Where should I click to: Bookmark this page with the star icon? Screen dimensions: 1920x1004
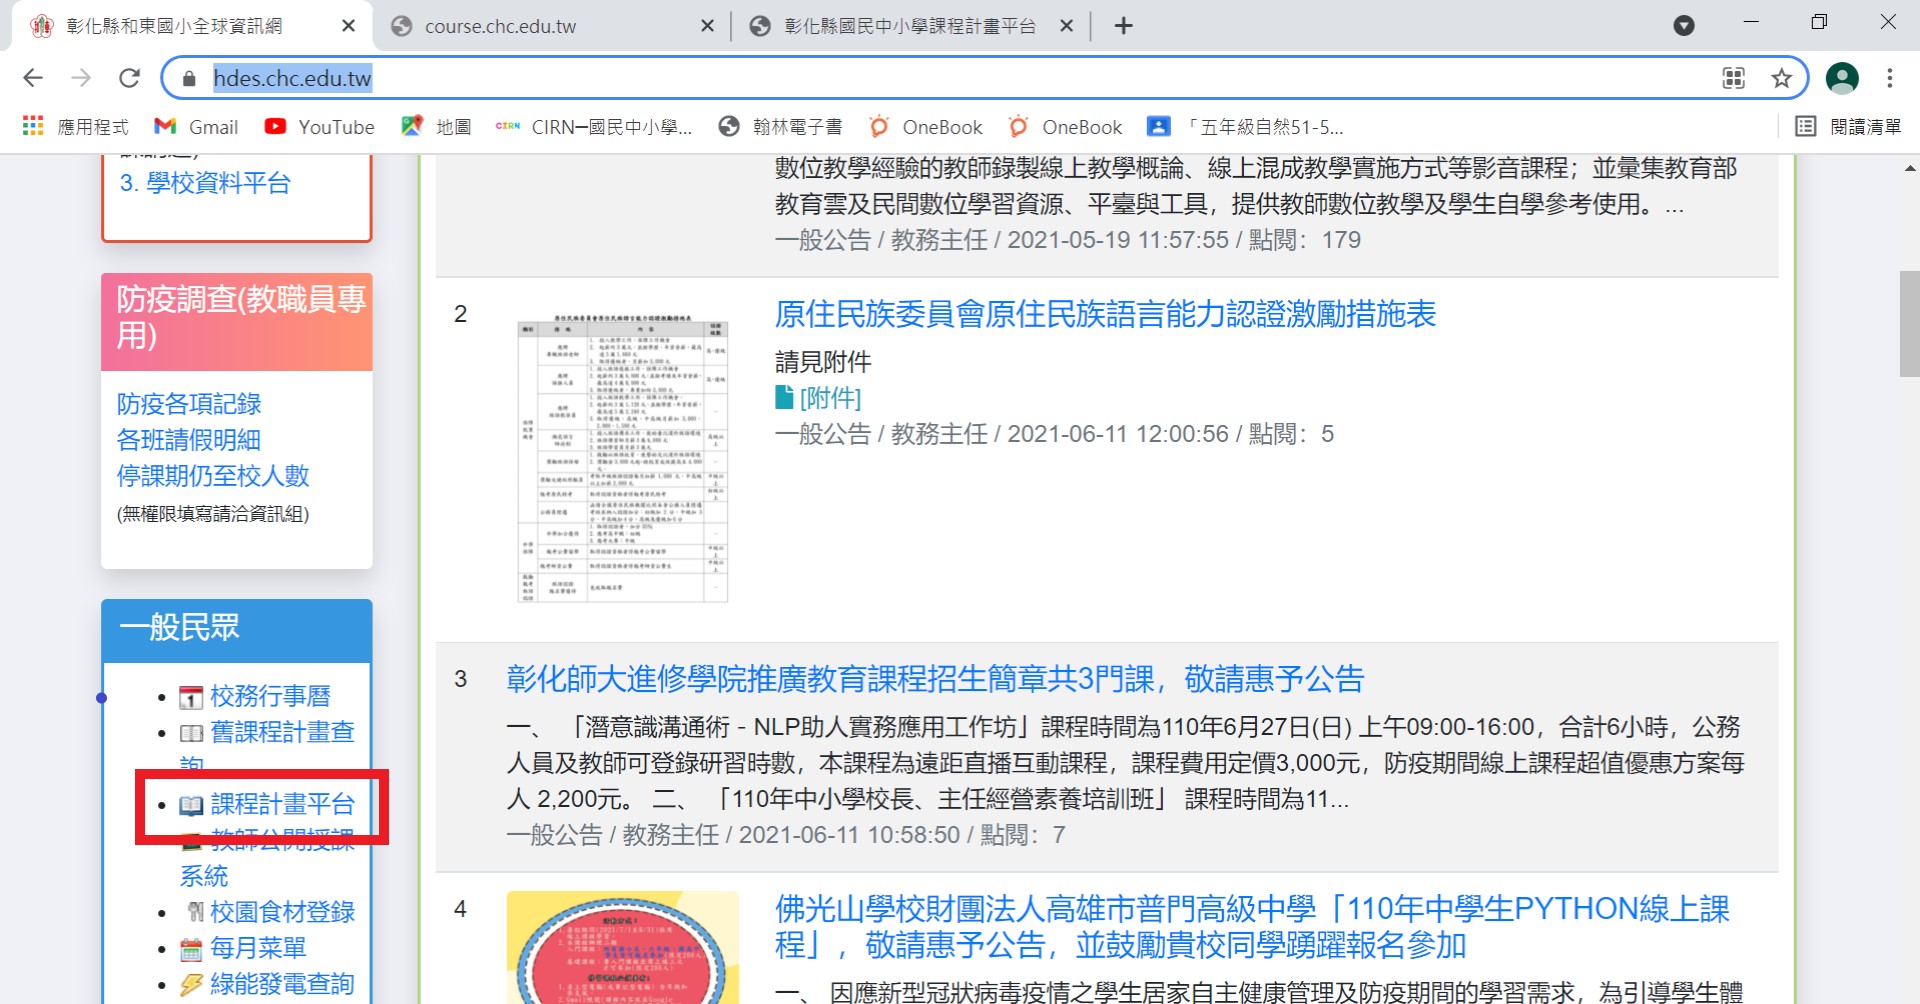[x=1781, y=78]
